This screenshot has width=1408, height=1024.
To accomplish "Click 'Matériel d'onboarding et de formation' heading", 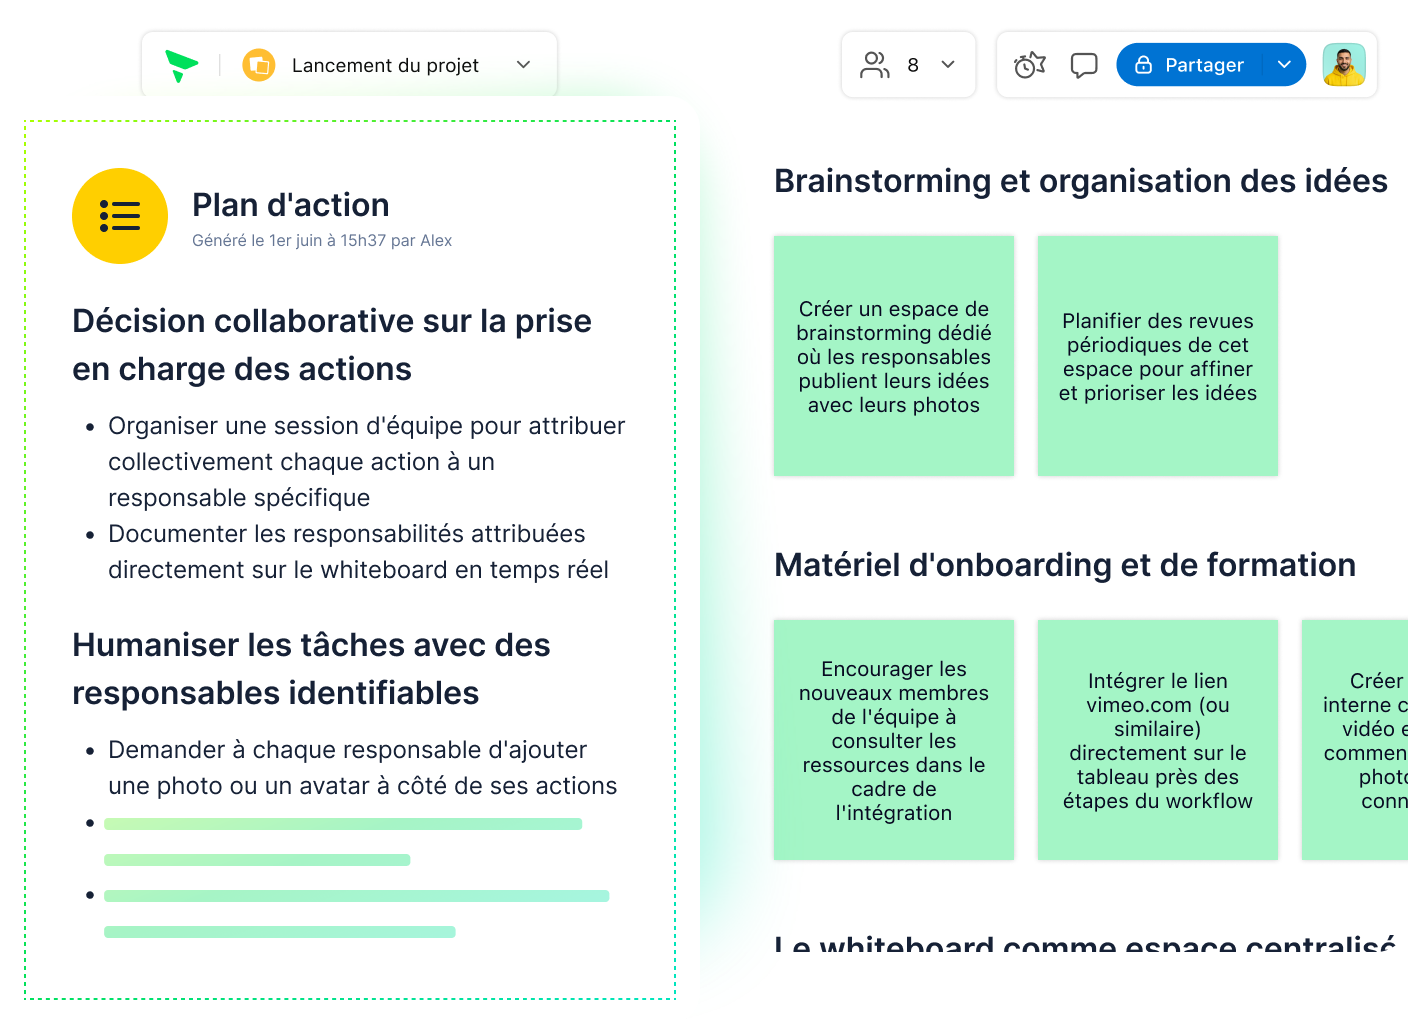I will click(x=1065, y=565).
